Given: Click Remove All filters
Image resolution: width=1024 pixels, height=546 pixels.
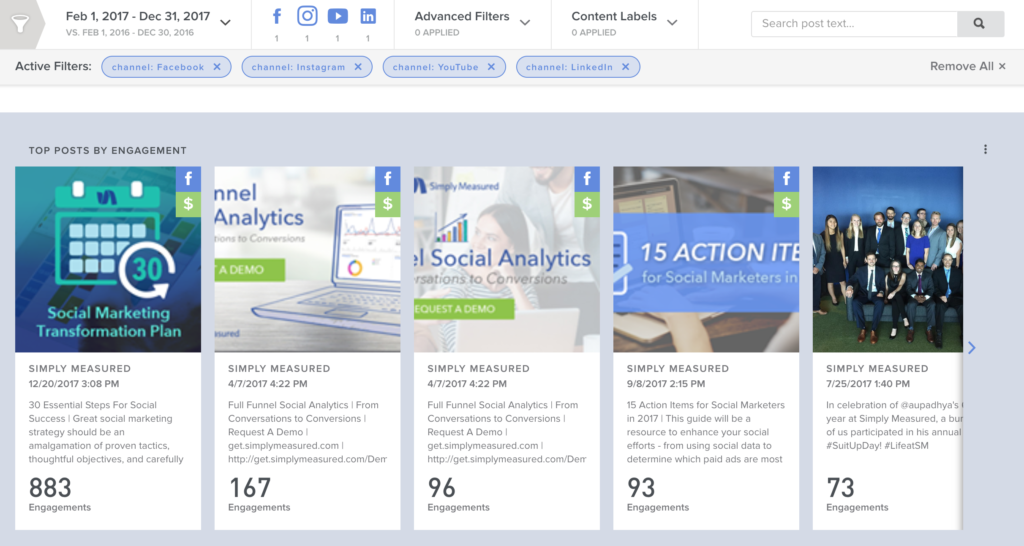Looking at the screenshot, I should coord(968,66).
